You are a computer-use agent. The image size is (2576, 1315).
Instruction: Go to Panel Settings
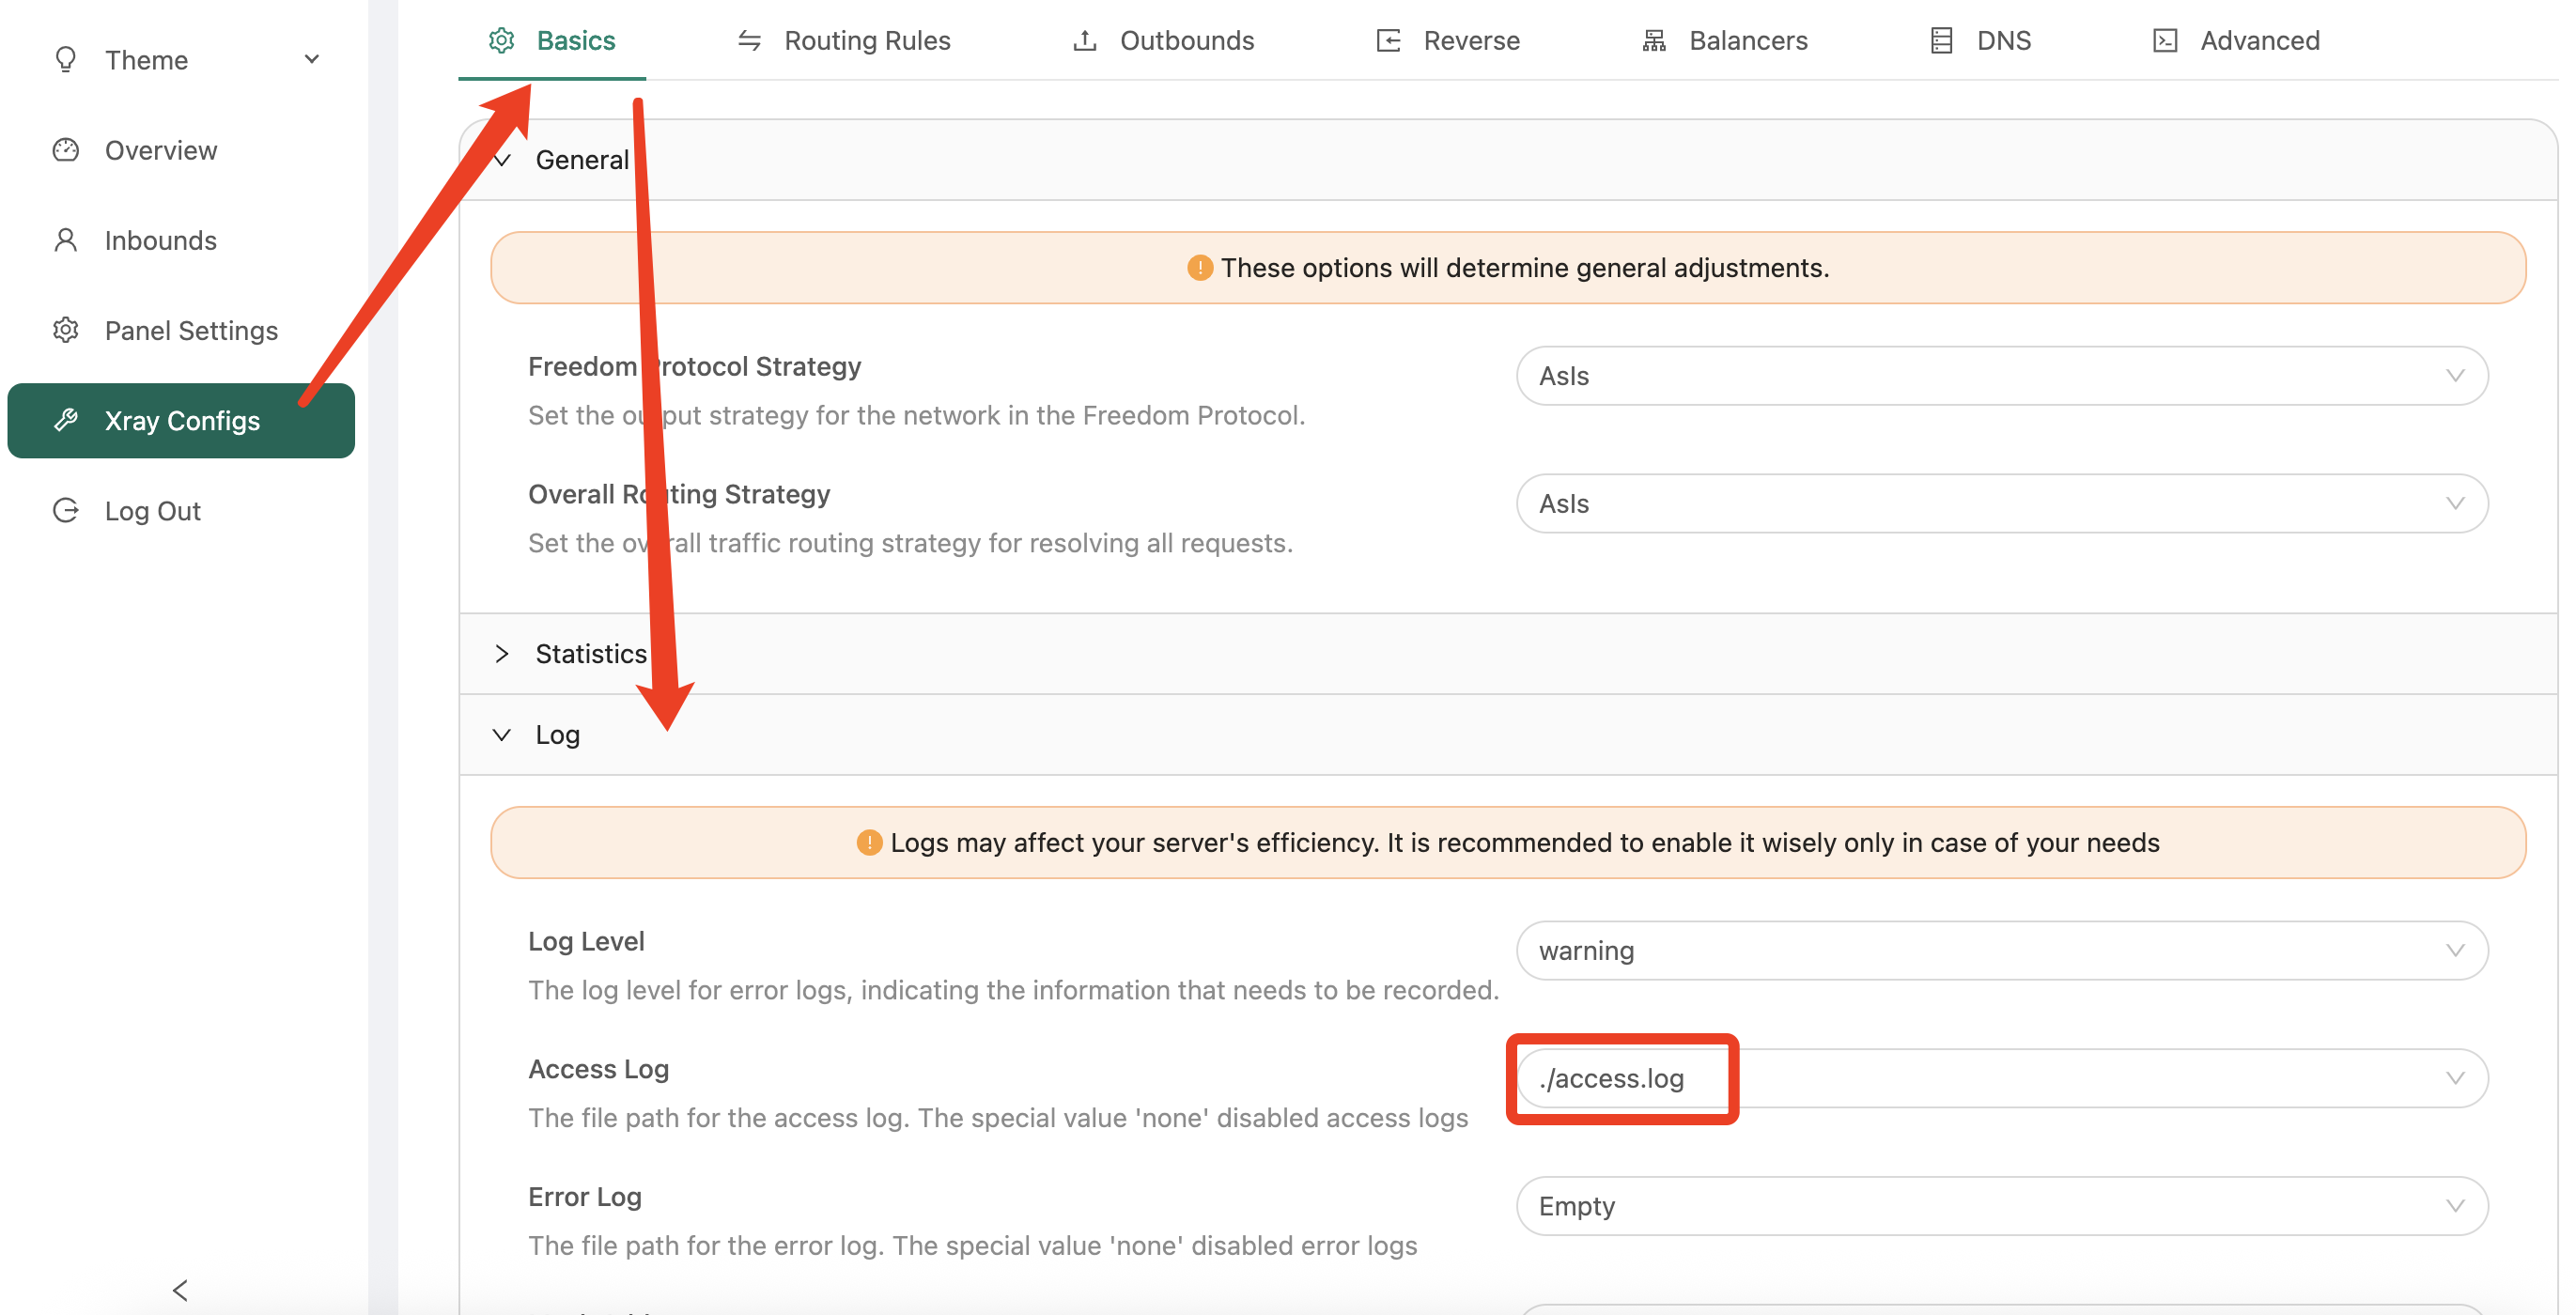point(190,330)
